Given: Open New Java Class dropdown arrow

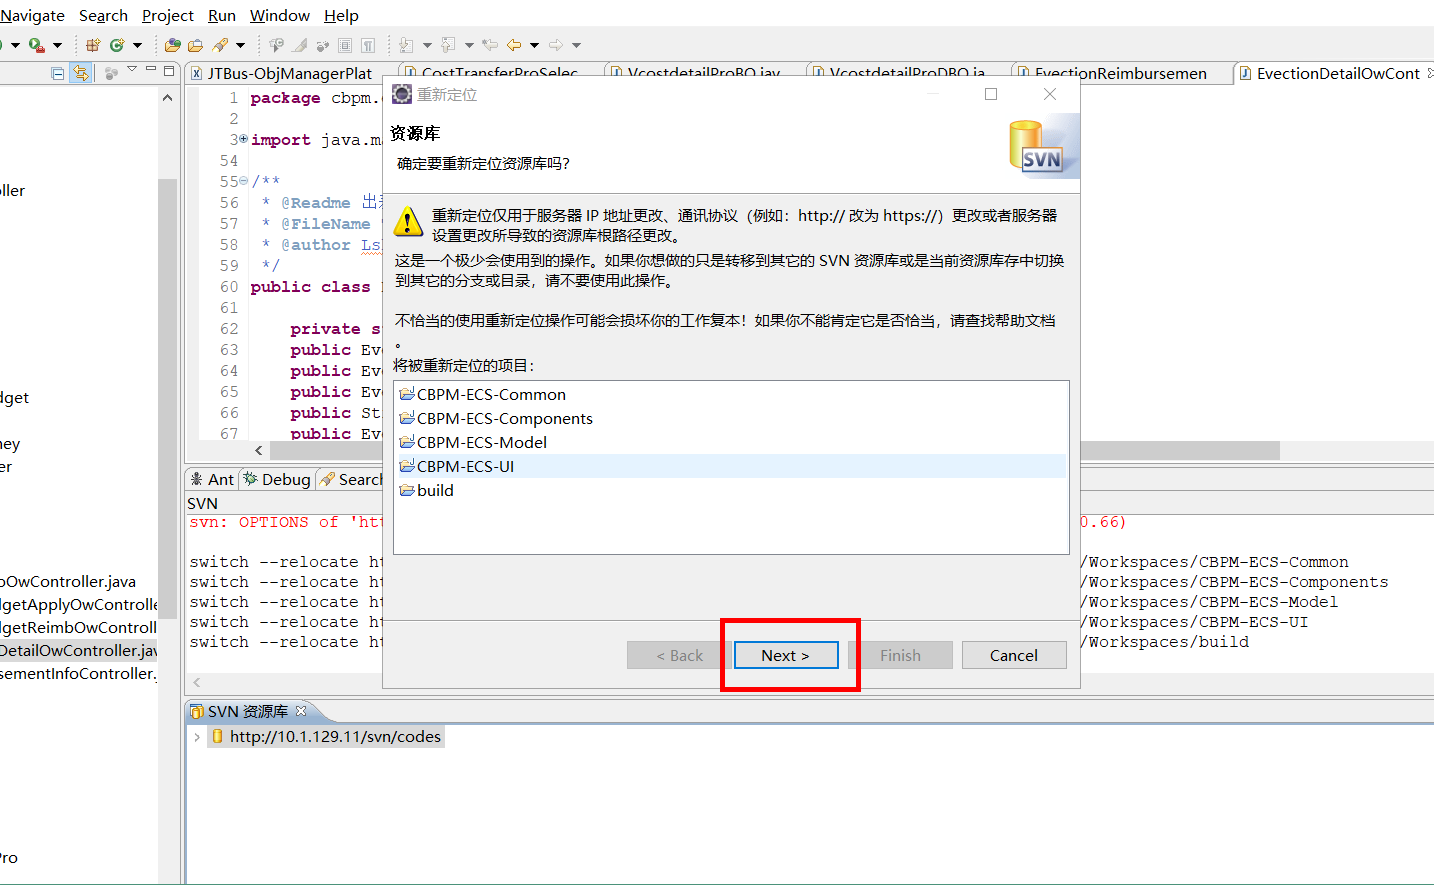Looking at the screenshot, I should click(137, 45).
